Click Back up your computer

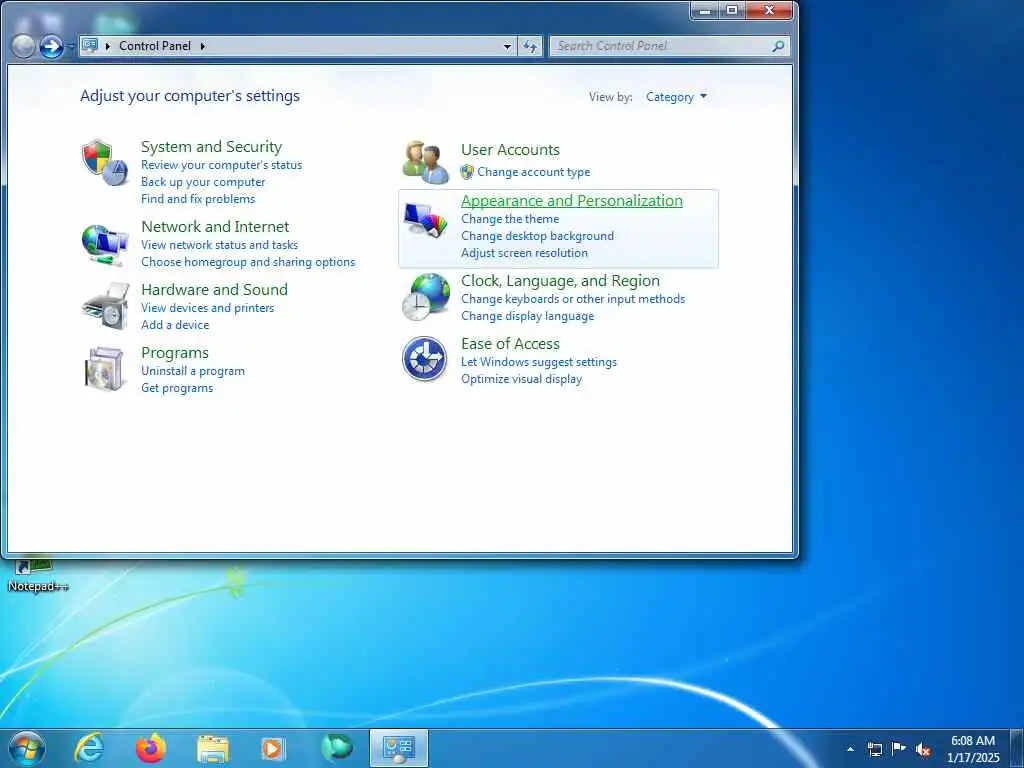tap(203, 182)
